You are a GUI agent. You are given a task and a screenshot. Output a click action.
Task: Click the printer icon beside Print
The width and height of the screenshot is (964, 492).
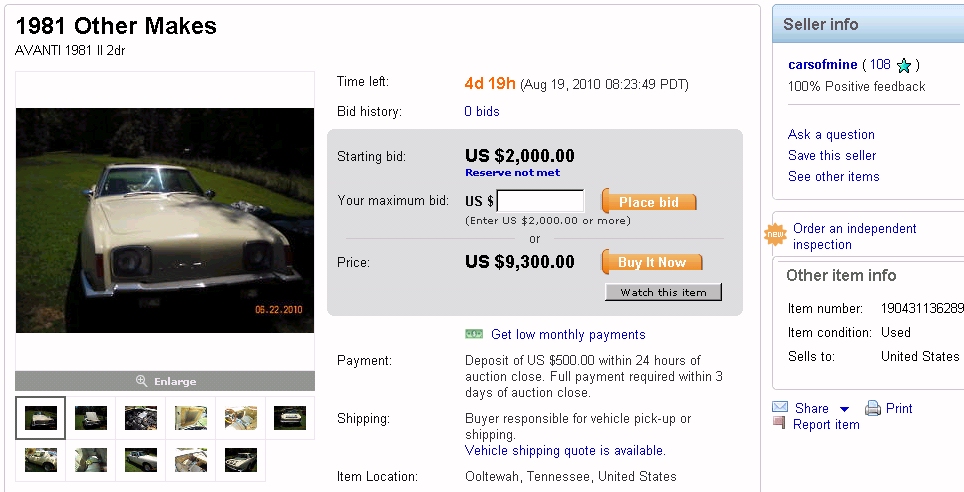click(872, 408)
